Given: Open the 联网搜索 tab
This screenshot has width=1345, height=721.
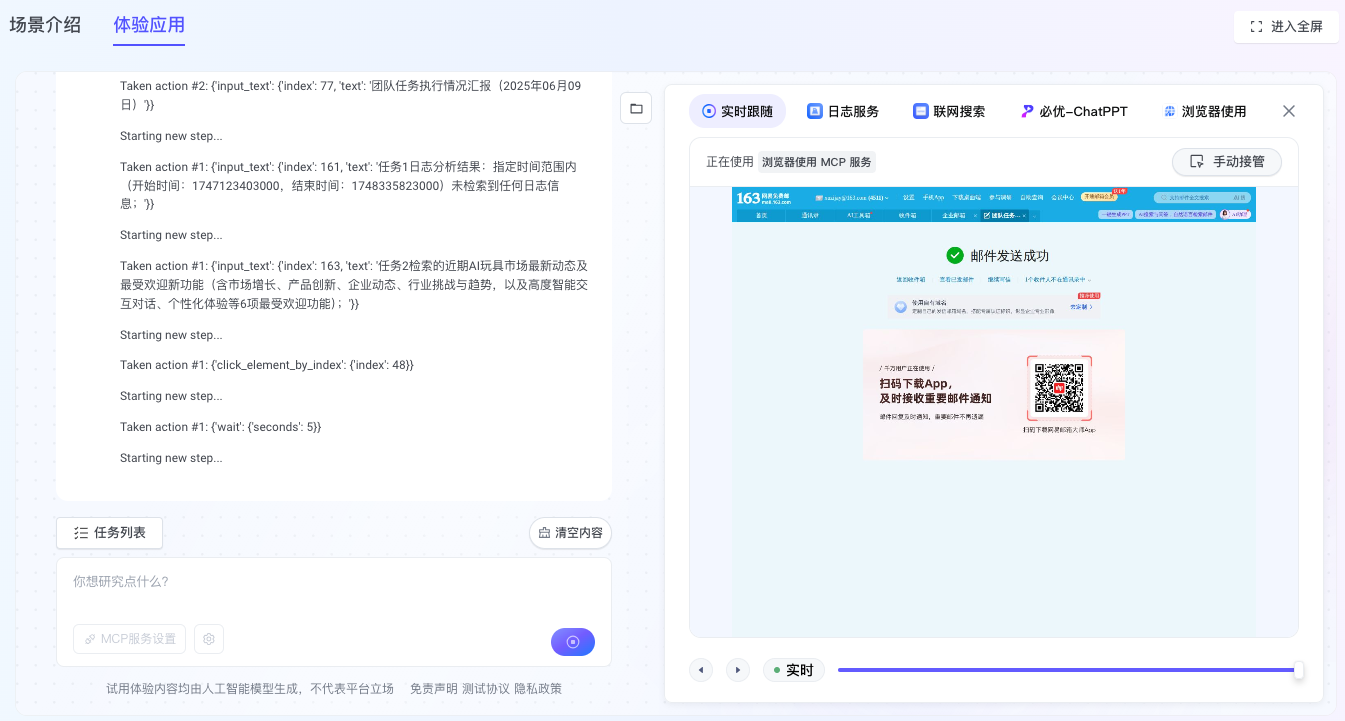Looking at the screenshot, I should pyautogui.click(x=949, y=111).
